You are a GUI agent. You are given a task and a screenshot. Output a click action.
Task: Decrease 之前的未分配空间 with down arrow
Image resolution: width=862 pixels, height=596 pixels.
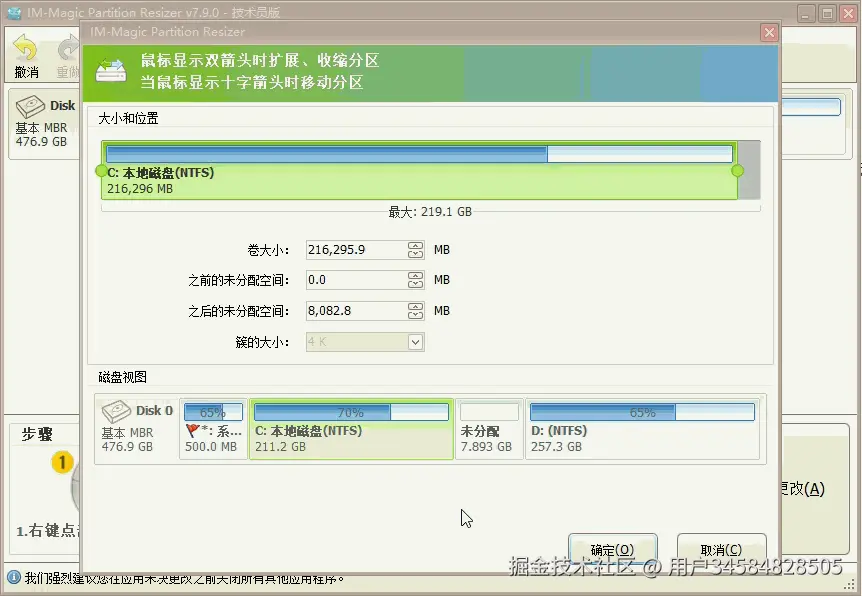pyautogui.click(x=416, y=284)
